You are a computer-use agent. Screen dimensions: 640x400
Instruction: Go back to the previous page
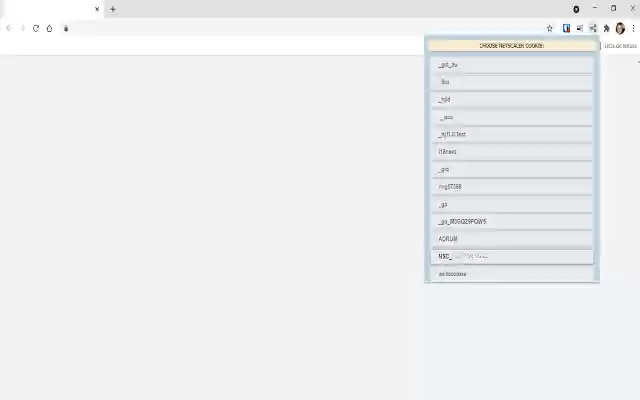9,28
